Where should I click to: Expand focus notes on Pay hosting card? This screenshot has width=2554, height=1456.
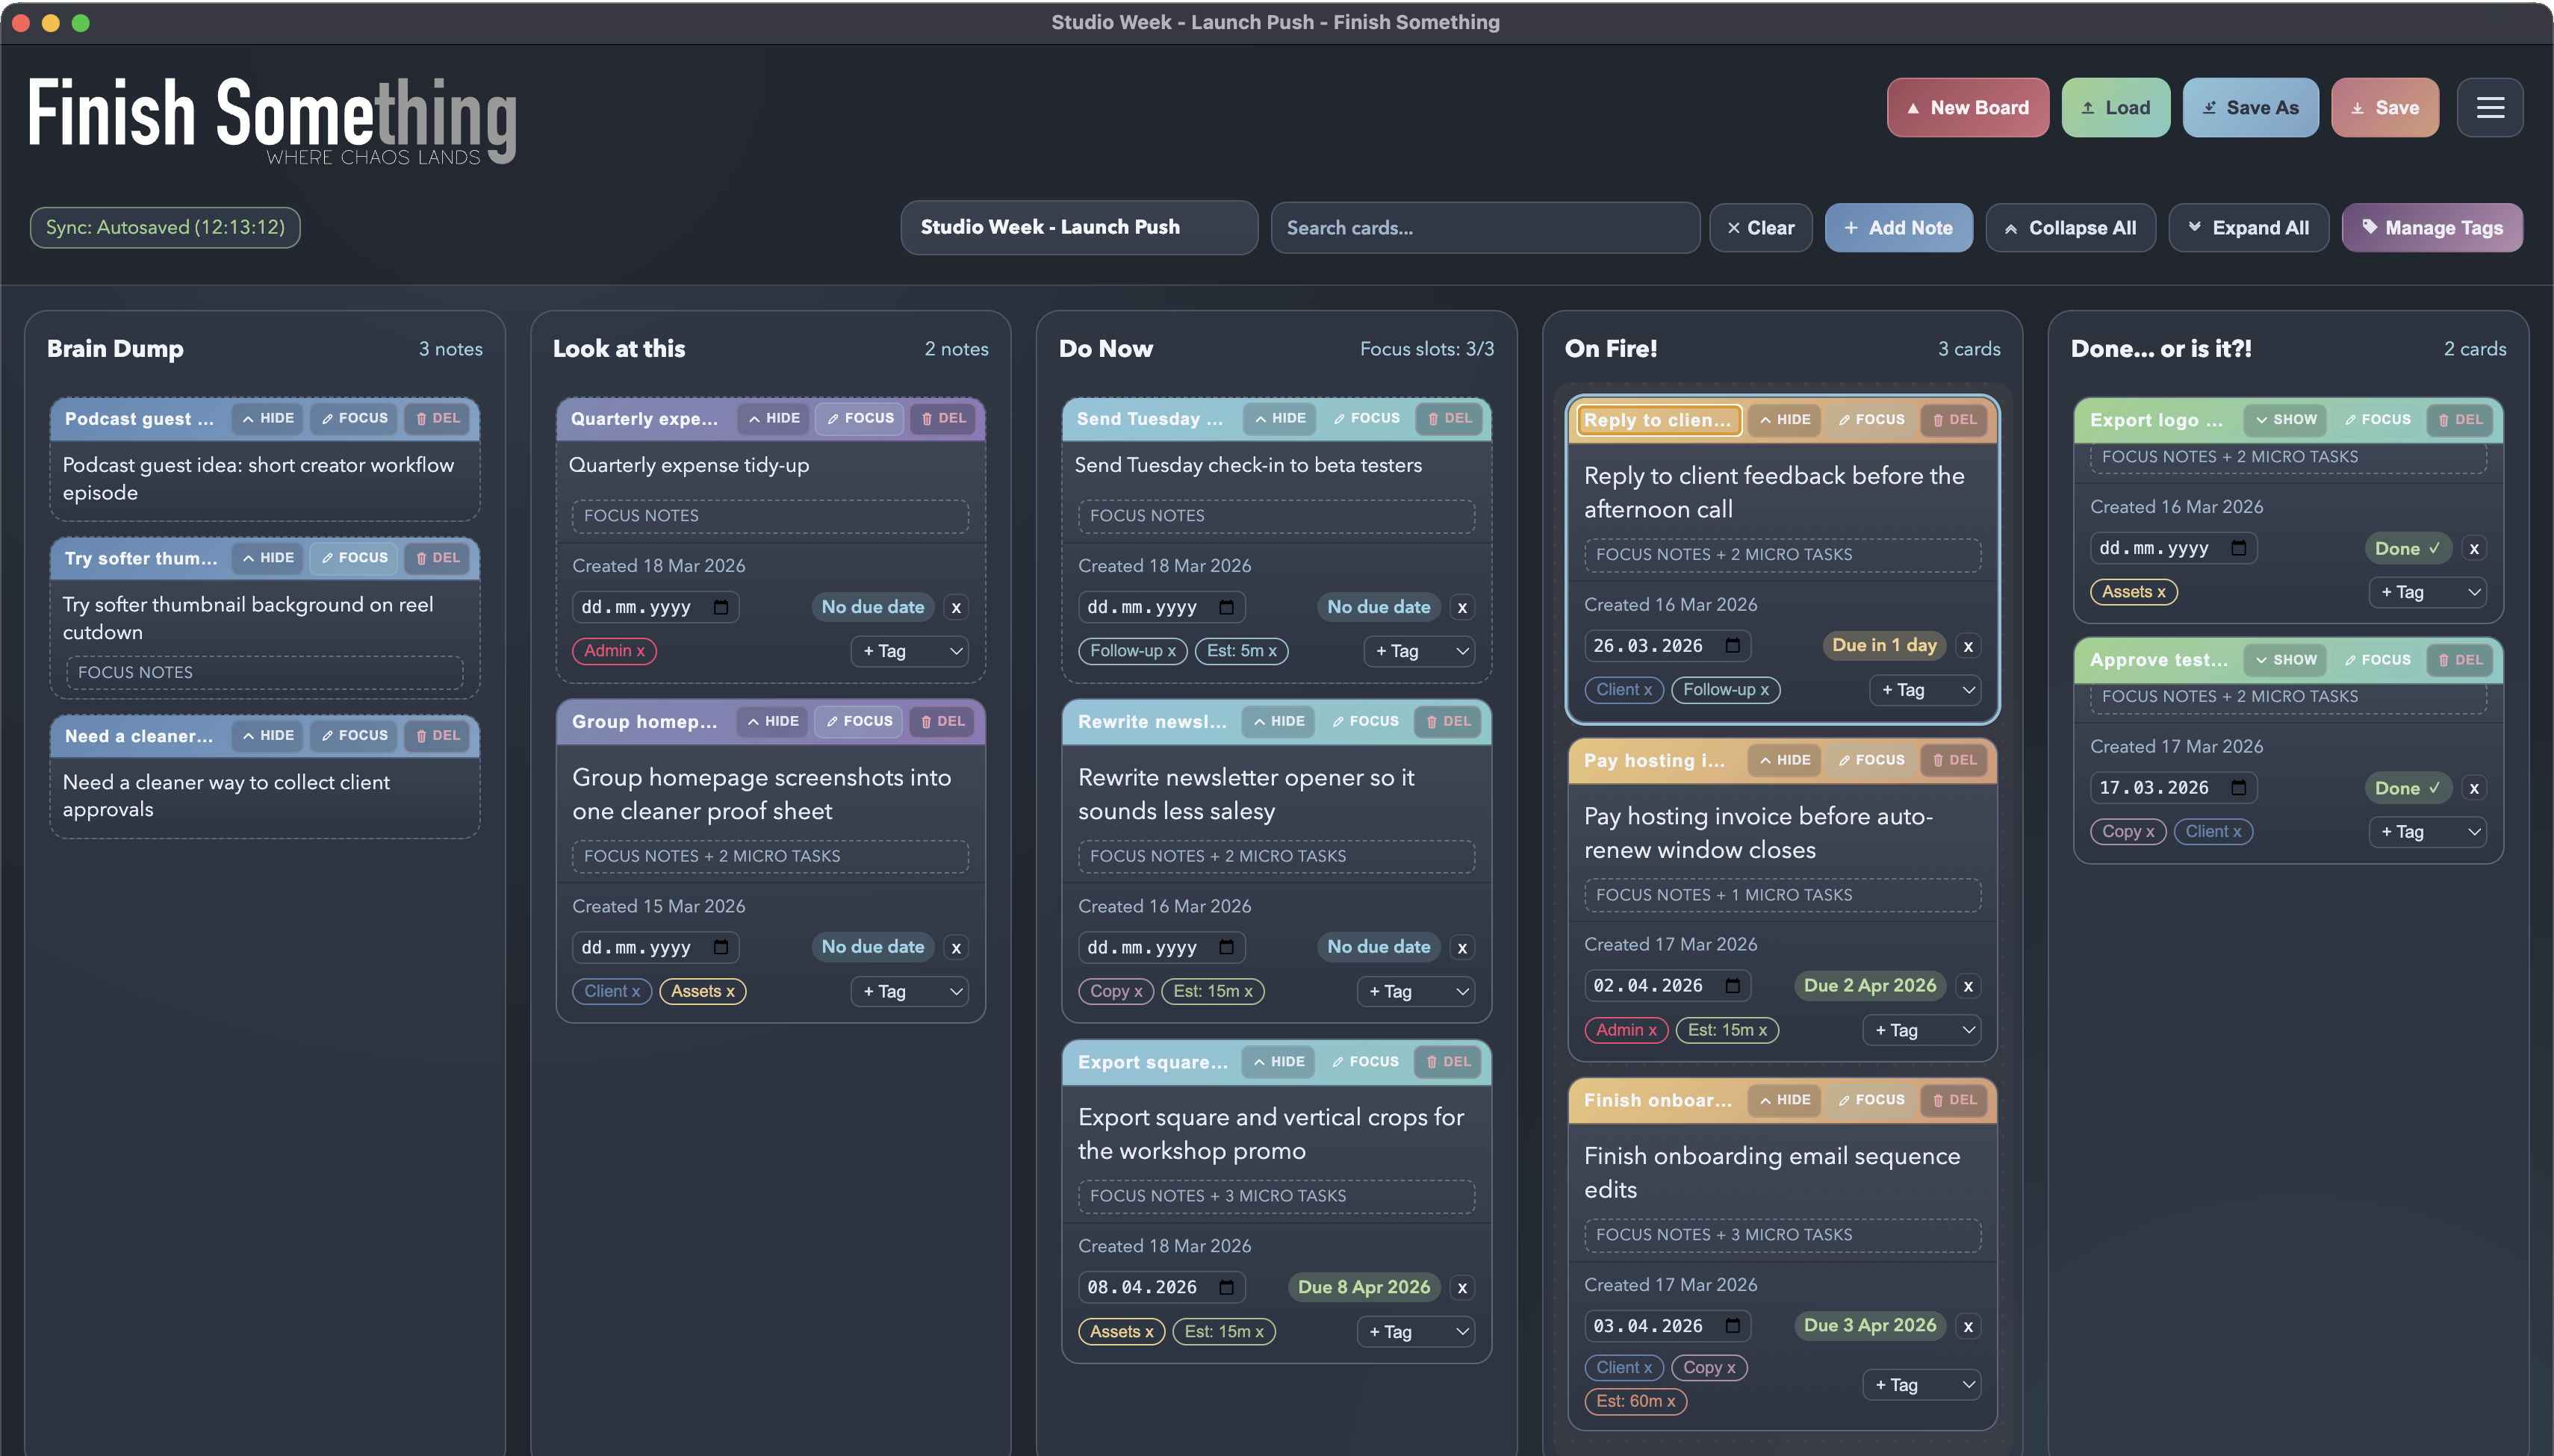(1782, 895)
